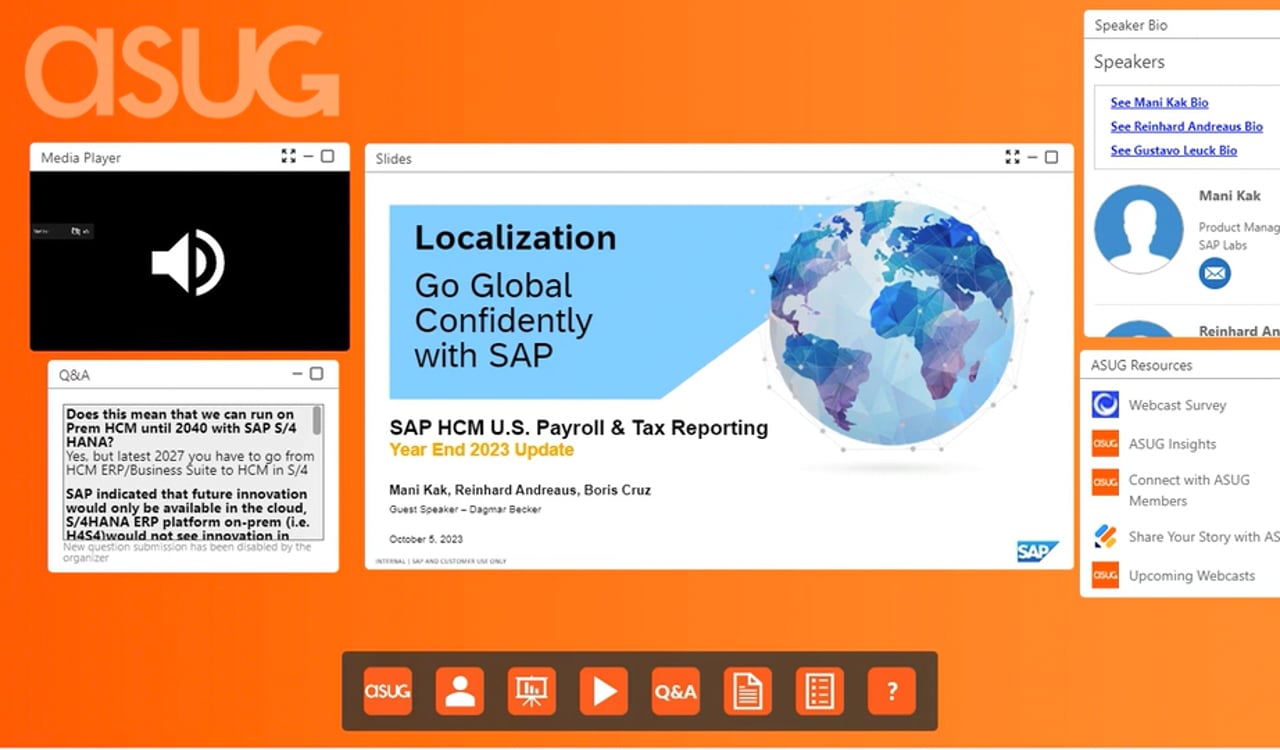This screenshot has height=750, width=1280.
Task: Click the Webcast Survey icon
Action: point(1105,404)
